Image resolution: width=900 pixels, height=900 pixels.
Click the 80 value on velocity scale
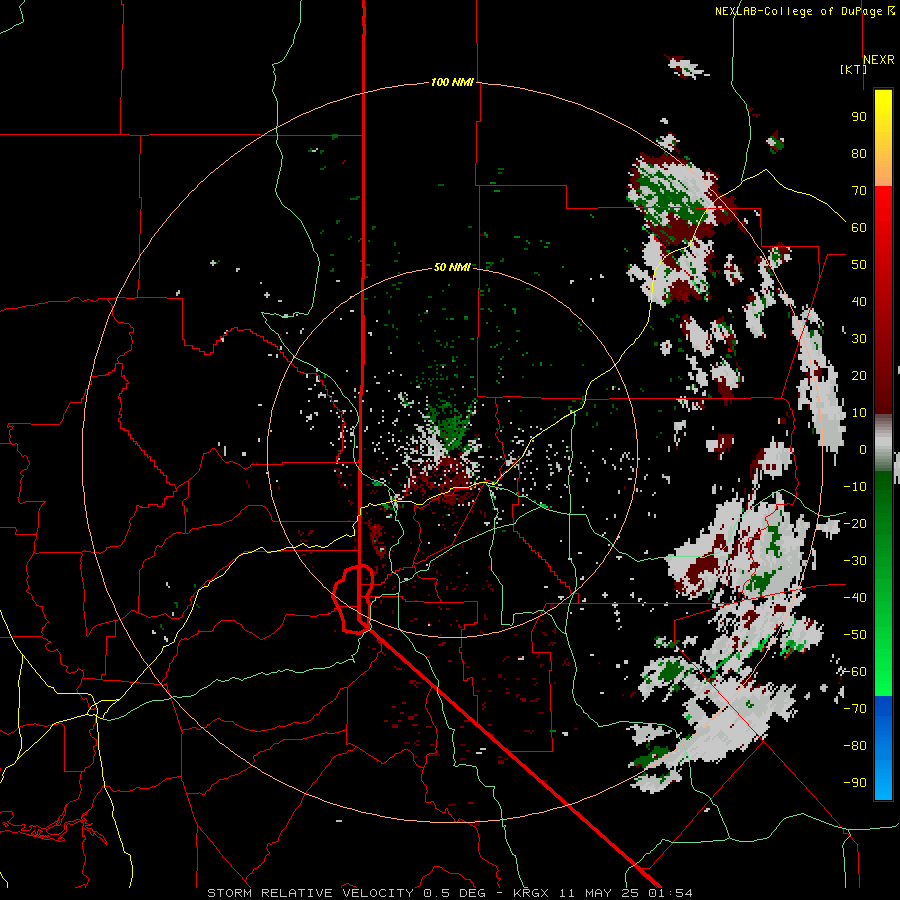[859, 153]
